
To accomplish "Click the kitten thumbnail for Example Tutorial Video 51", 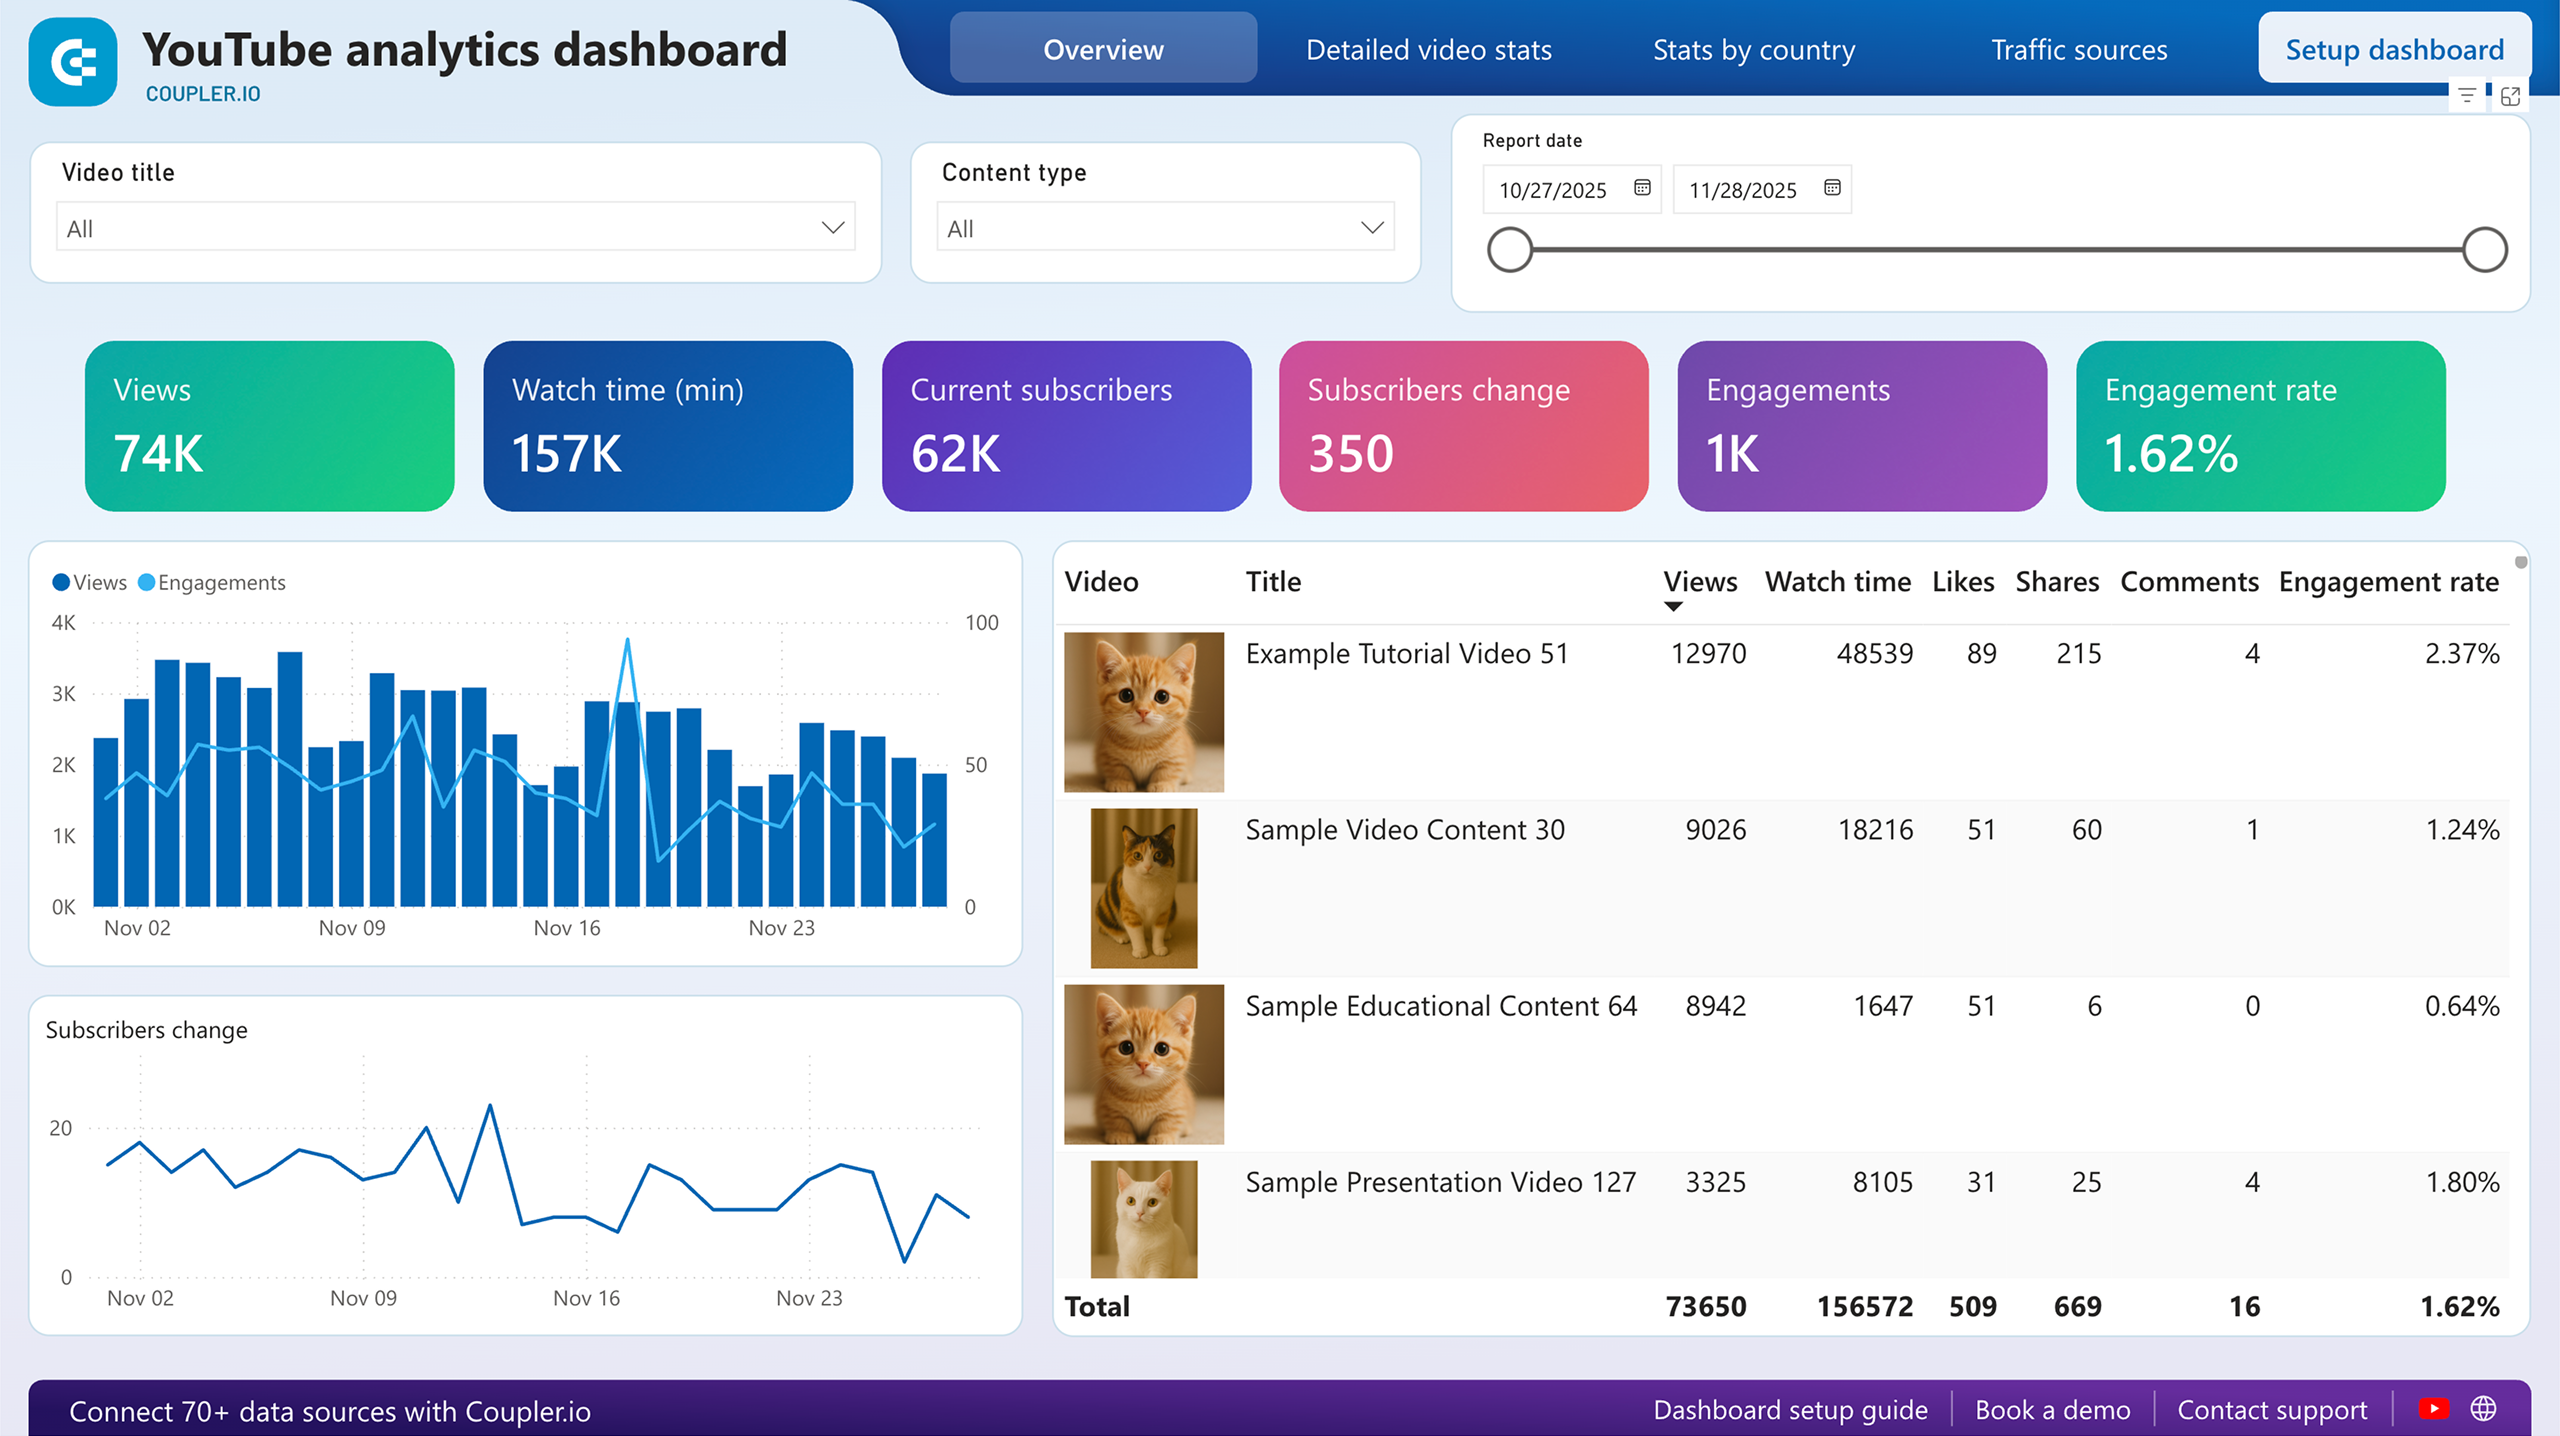I will (1144, 711).
